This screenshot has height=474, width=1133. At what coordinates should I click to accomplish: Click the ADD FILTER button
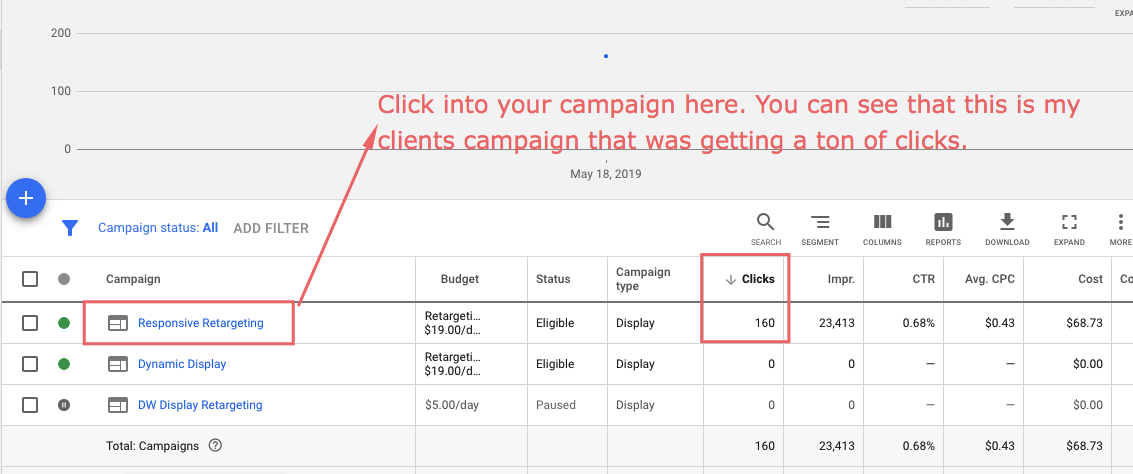pos(271,228)
